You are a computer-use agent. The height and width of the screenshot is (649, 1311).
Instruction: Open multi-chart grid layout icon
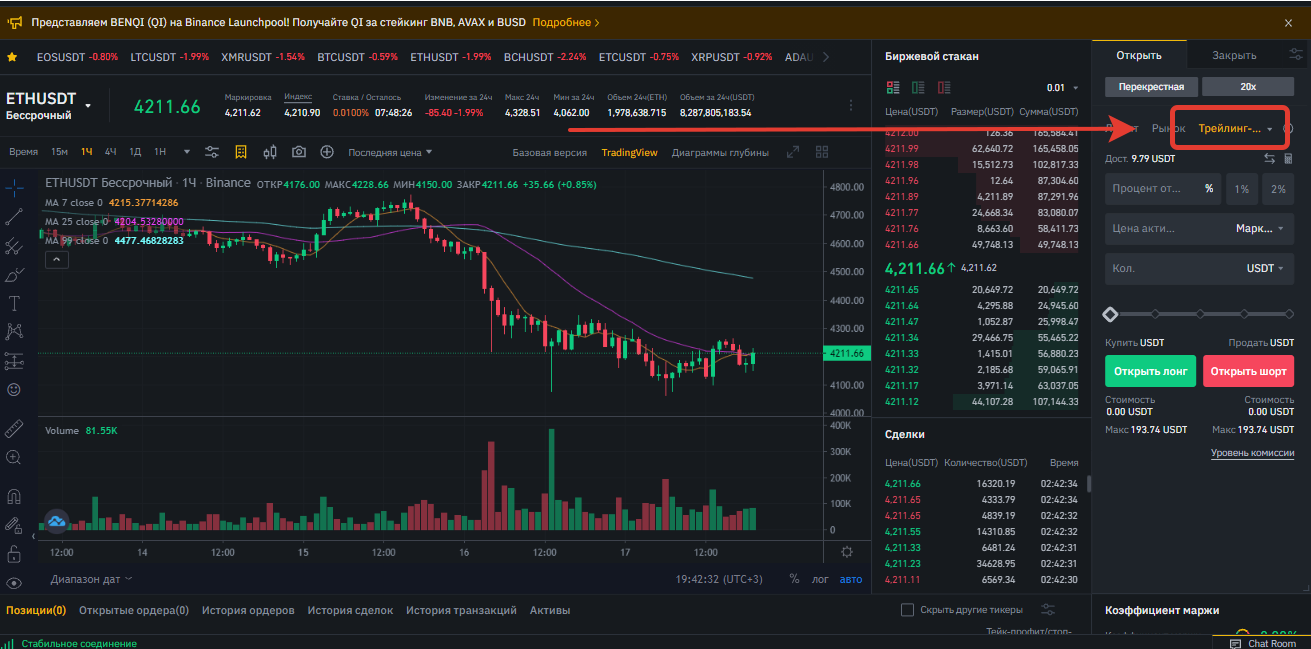coord(822,152)
